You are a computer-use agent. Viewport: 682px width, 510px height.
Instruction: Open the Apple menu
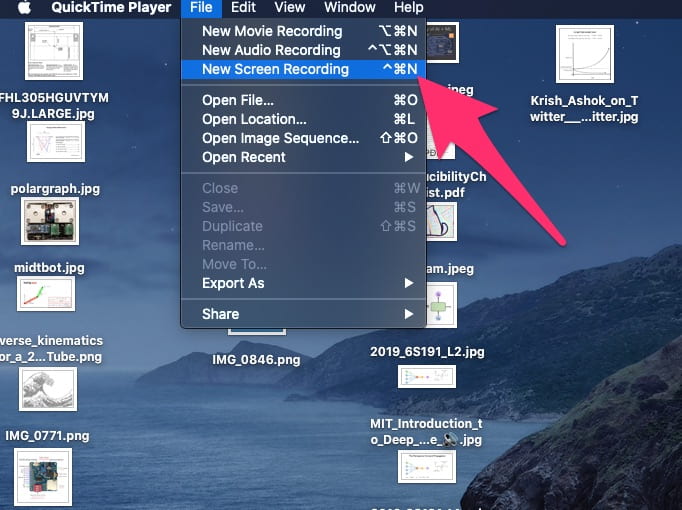tap(24, 7)
